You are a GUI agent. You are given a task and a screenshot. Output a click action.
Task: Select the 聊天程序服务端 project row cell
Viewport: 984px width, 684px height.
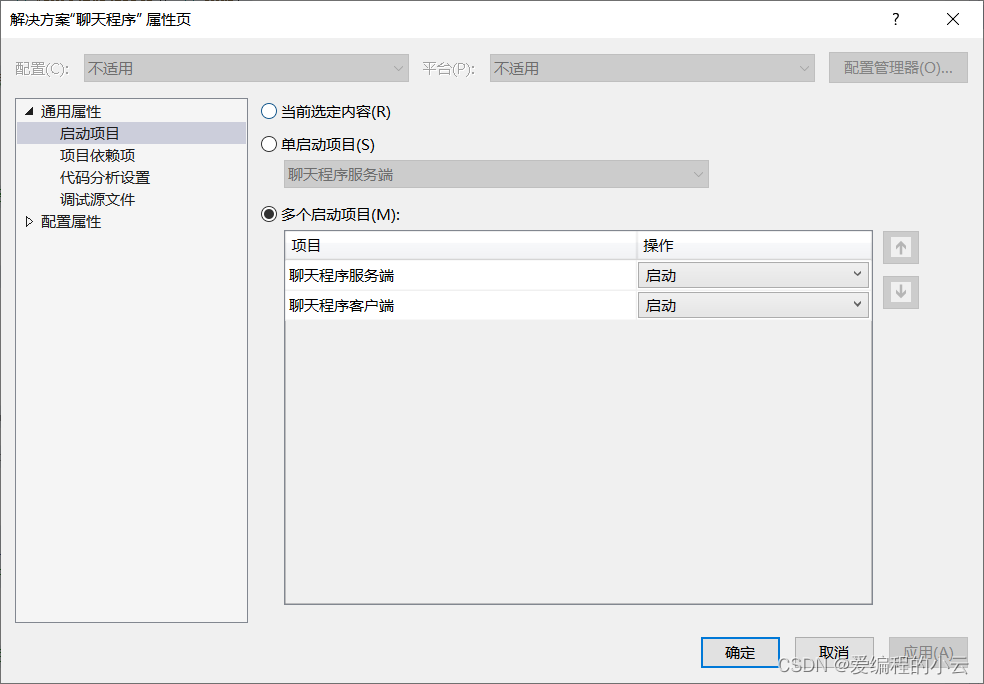(x=461, y=275)
